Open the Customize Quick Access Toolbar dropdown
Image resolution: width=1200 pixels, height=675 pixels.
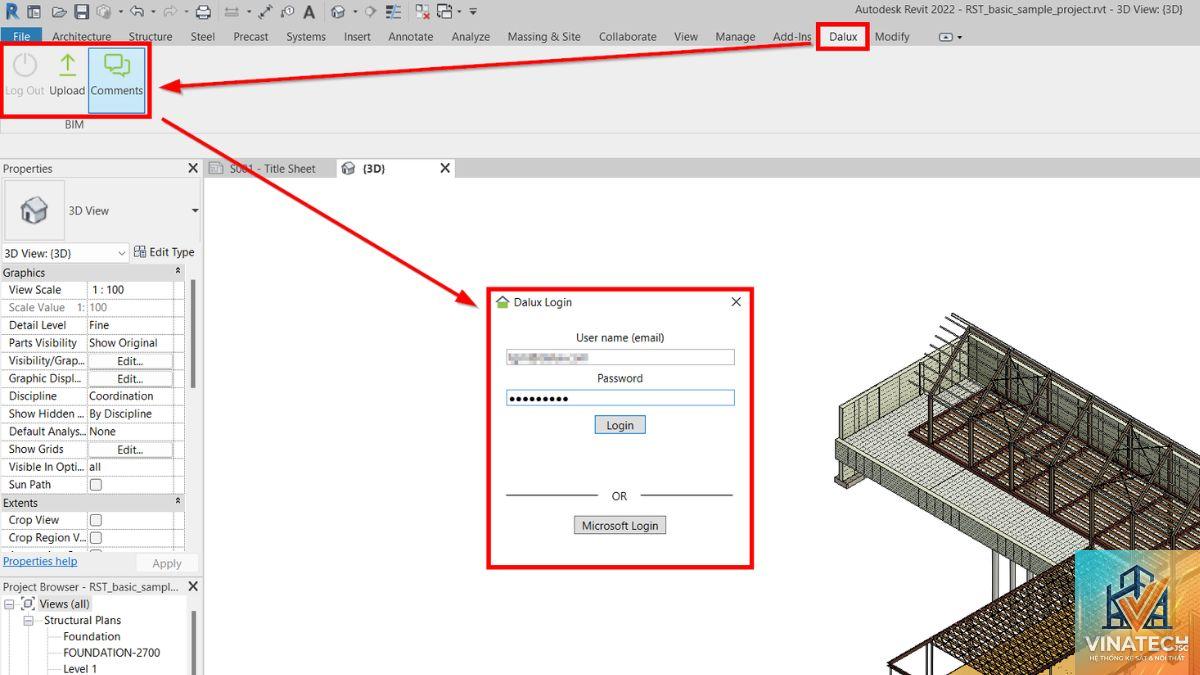(x=473, y=12)
